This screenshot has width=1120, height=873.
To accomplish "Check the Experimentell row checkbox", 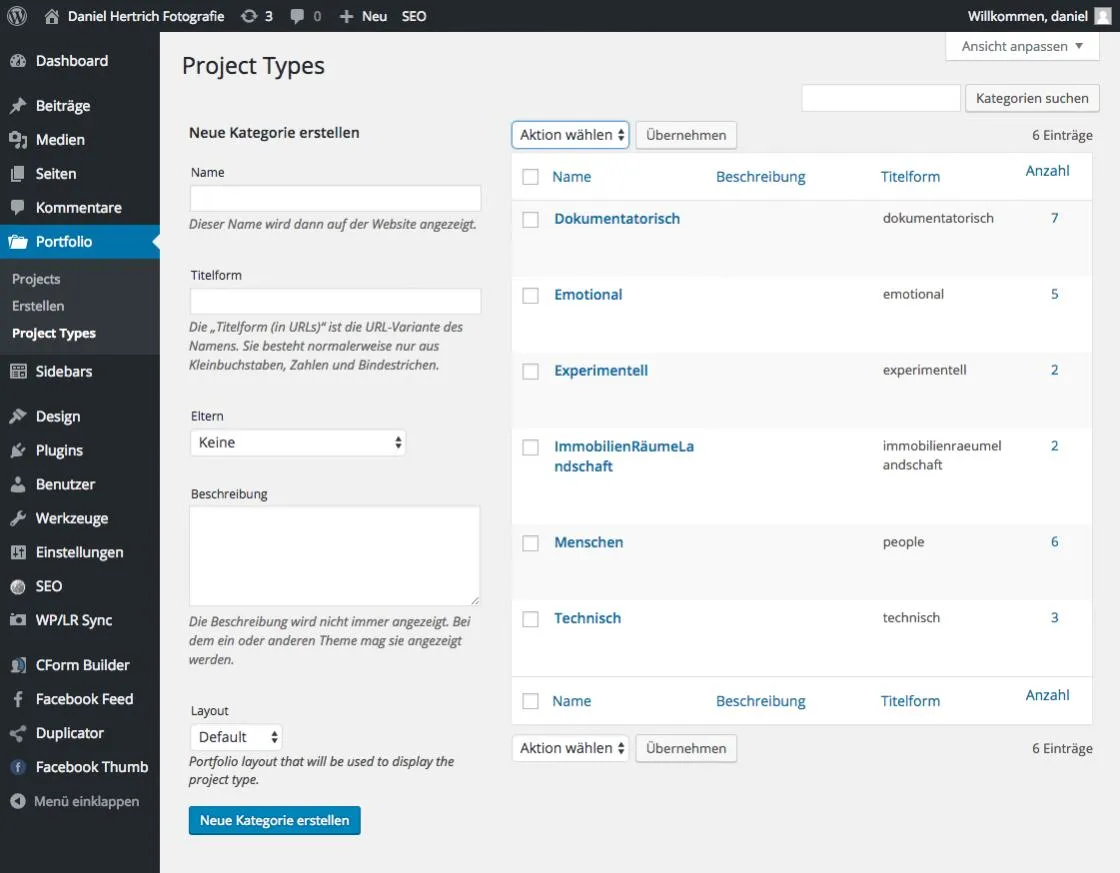I will 530,371.
